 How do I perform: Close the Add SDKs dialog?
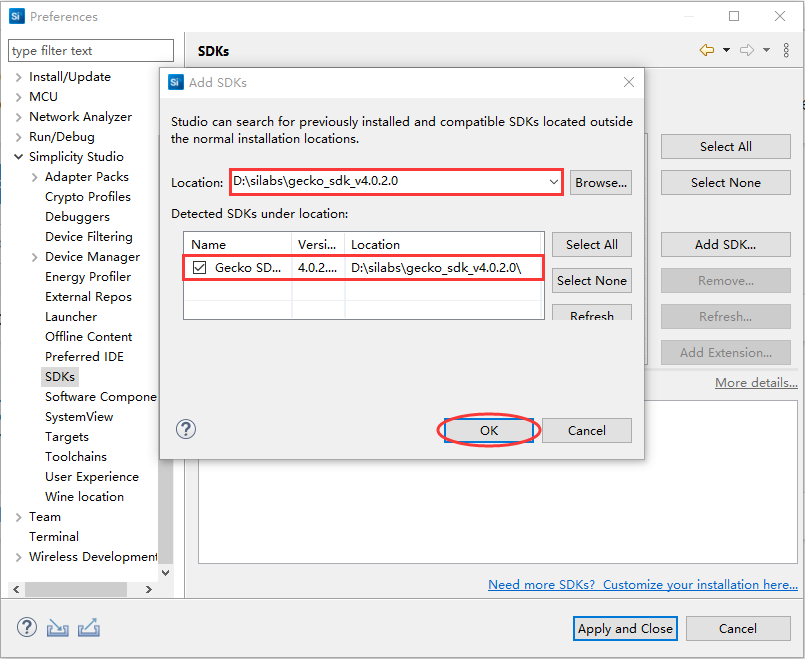tap(629, 82)
